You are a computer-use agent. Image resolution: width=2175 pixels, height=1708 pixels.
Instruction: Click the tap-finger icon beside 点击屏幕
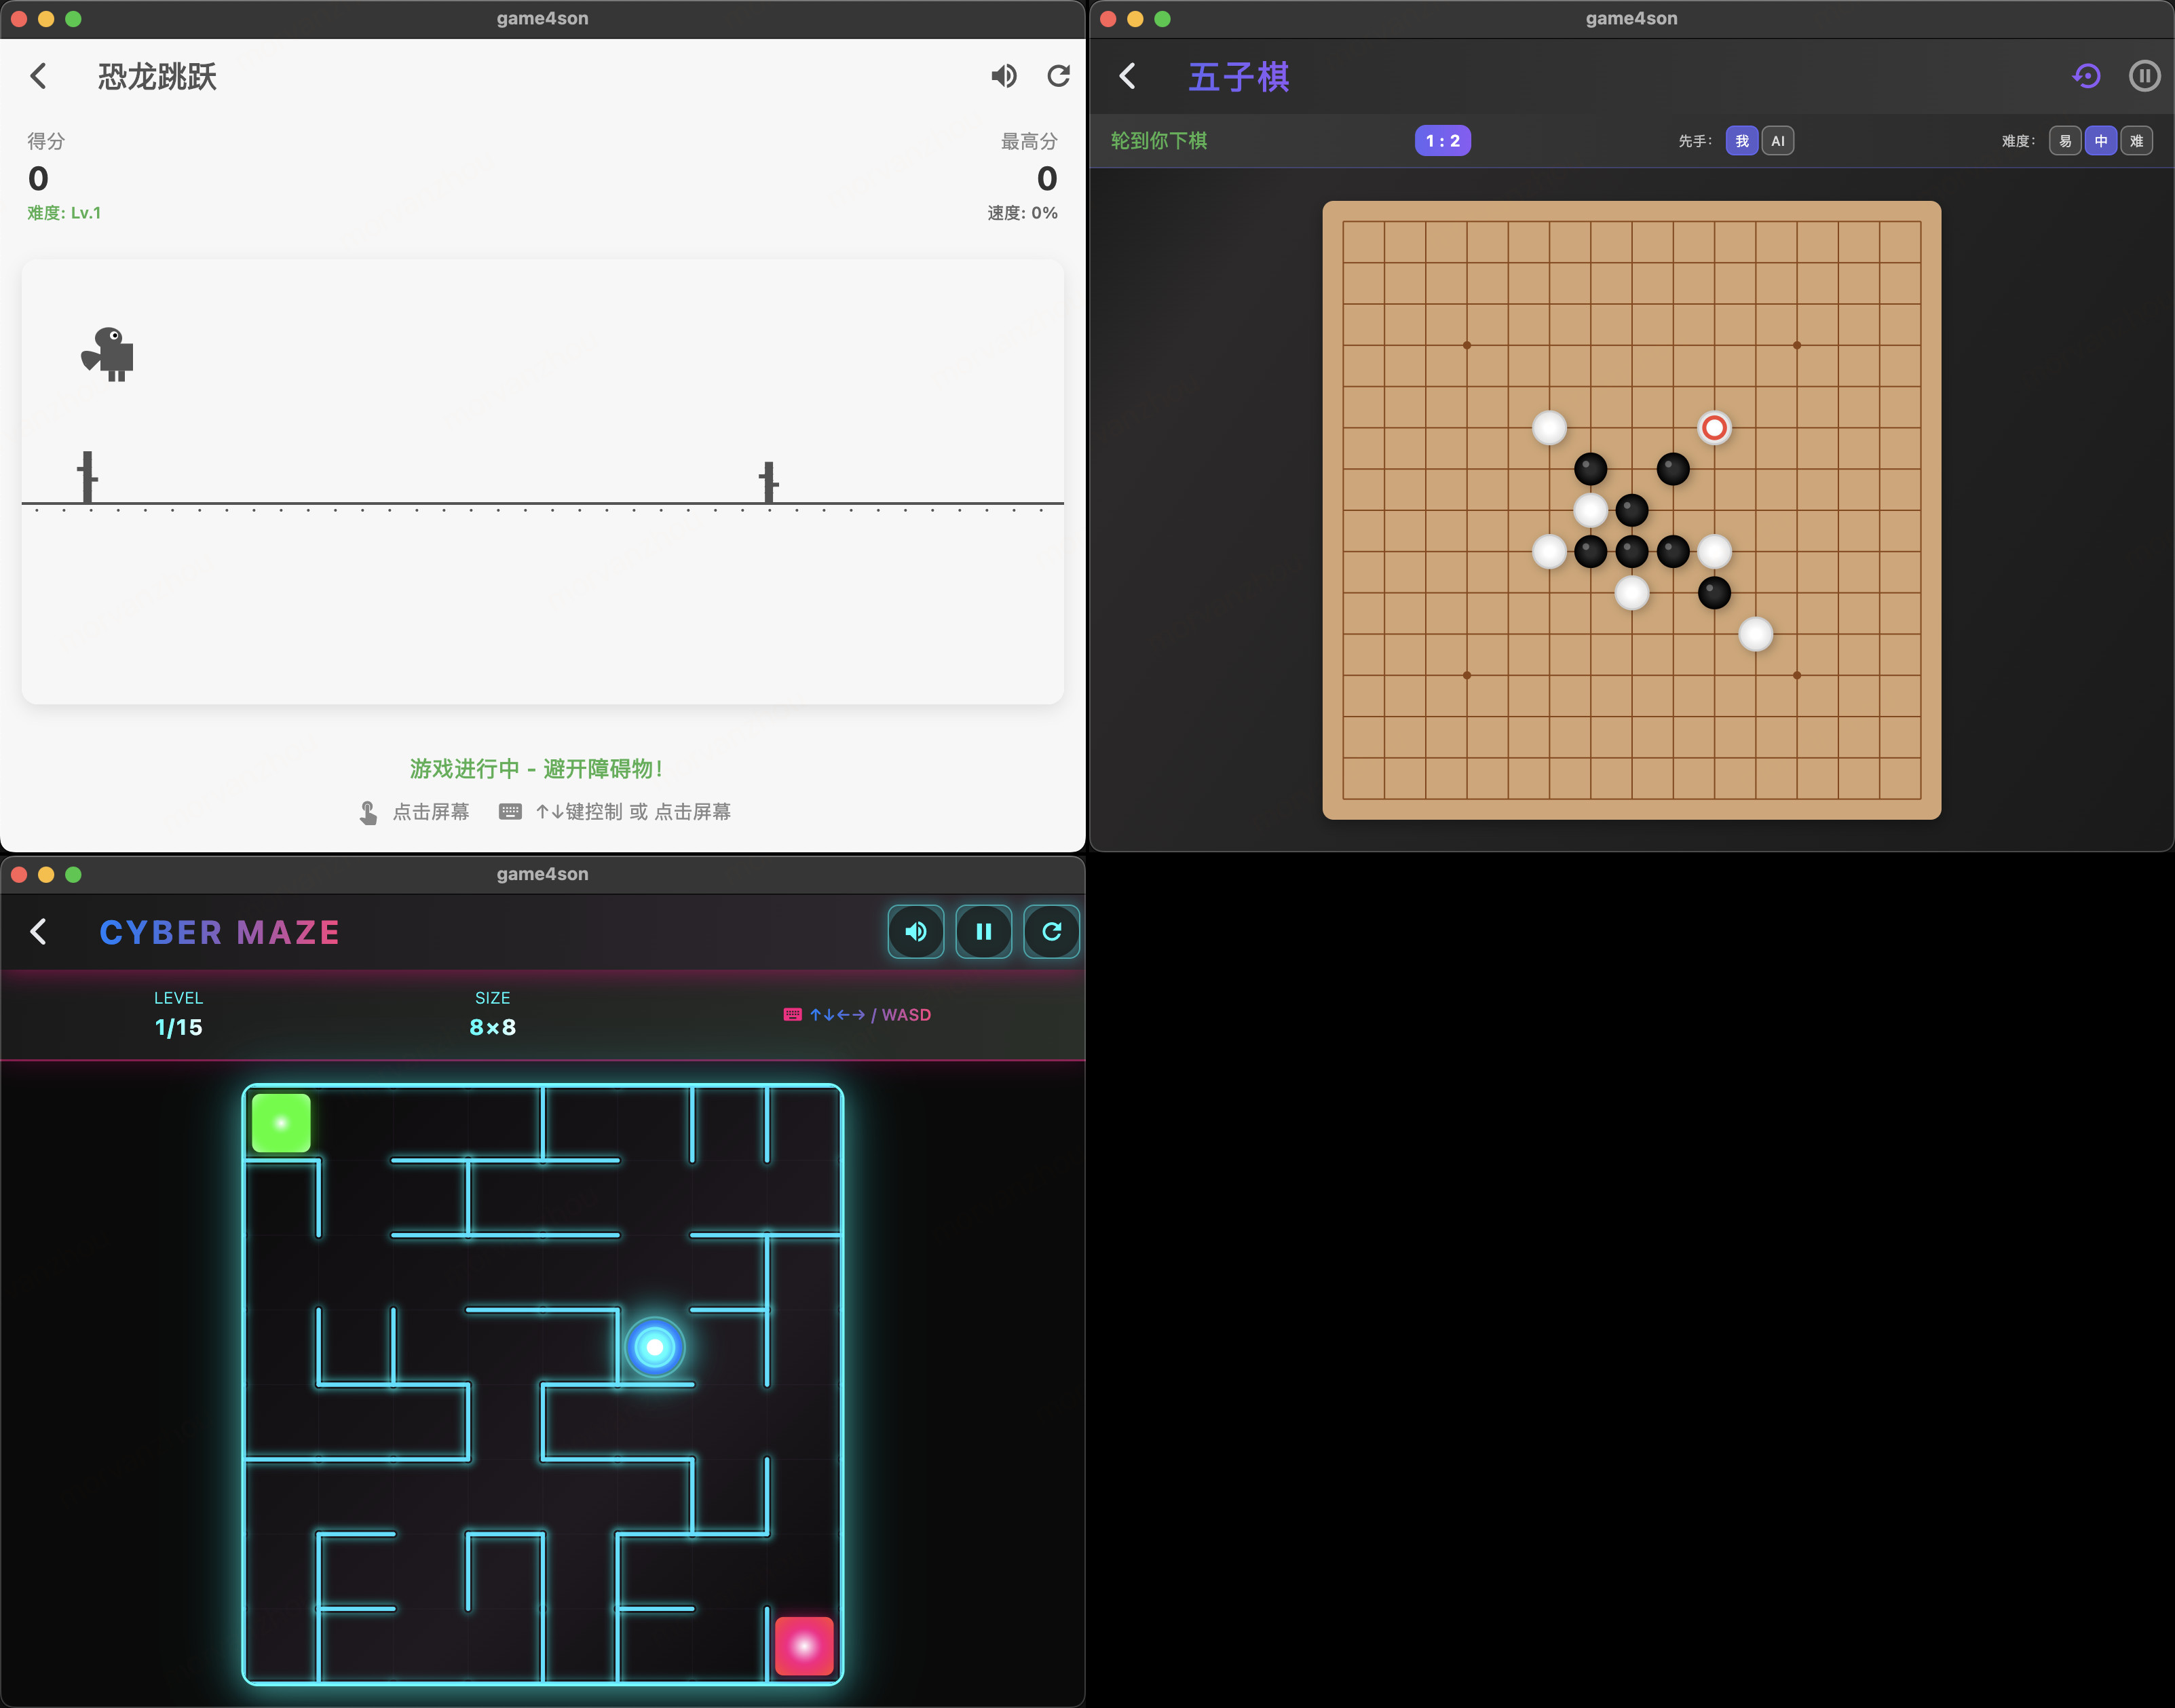coord(369,813)
